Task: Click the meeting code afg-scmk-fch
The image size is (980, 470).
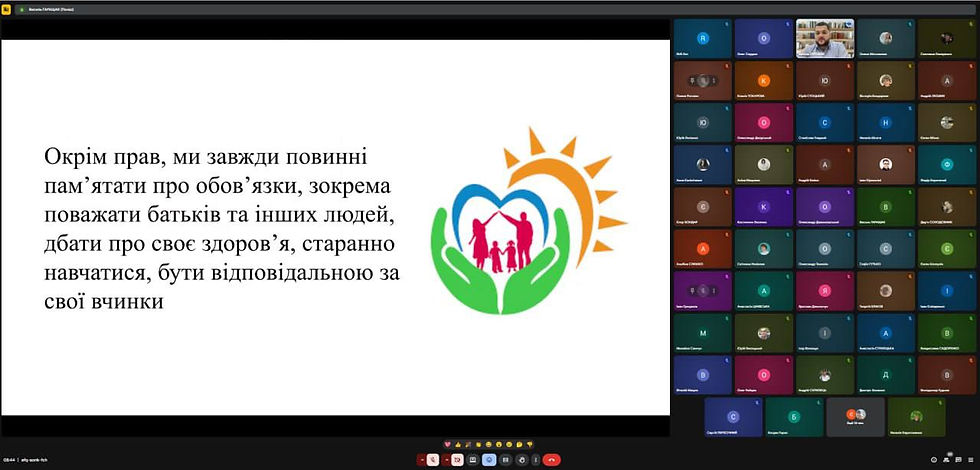Action: tap(34, 460)
